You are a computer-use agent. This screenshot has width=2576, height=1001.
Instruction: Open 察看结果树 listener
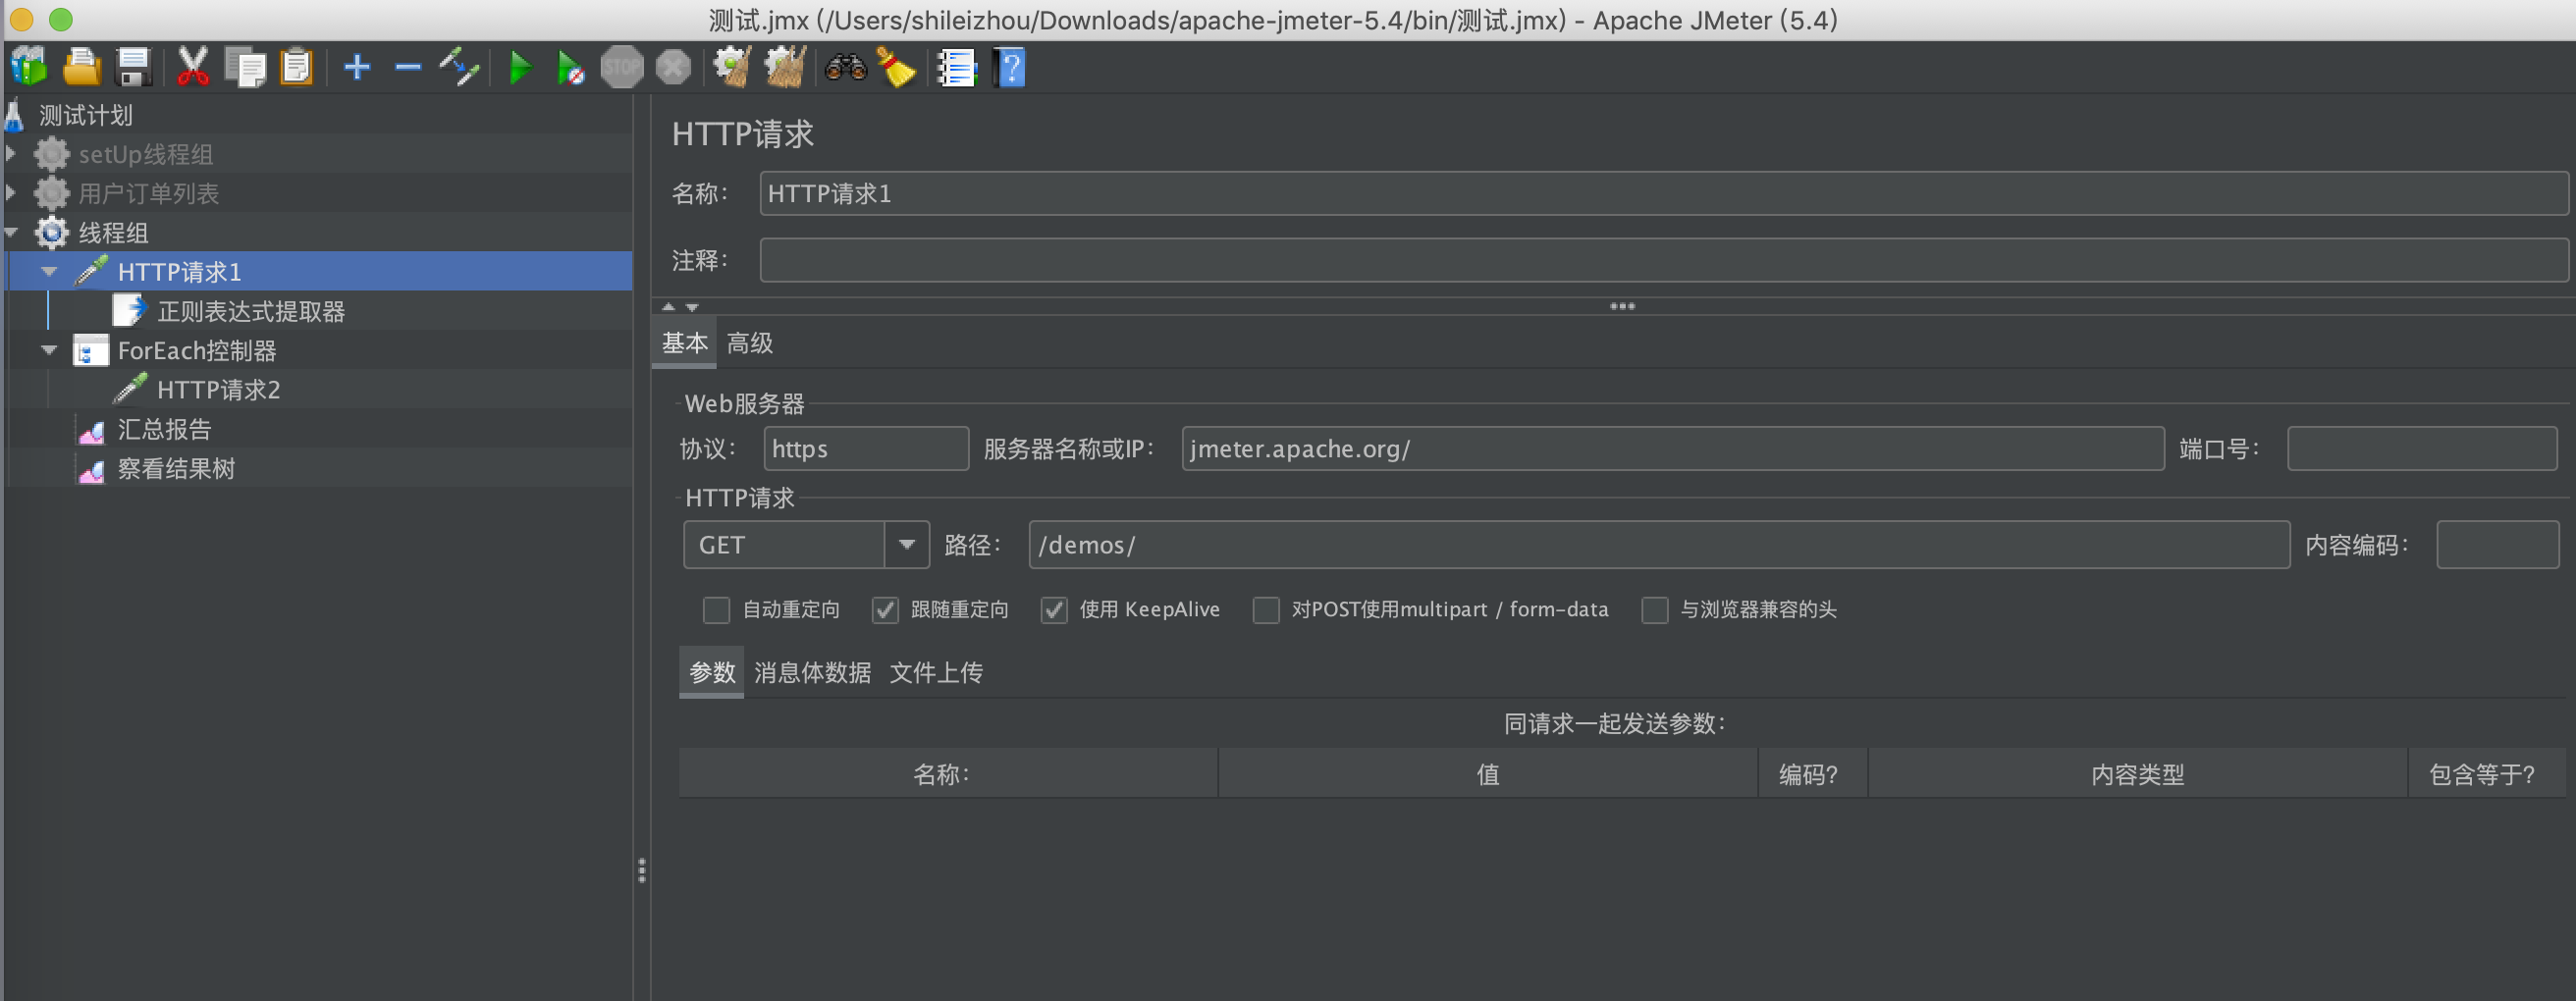tap(176, 468)
